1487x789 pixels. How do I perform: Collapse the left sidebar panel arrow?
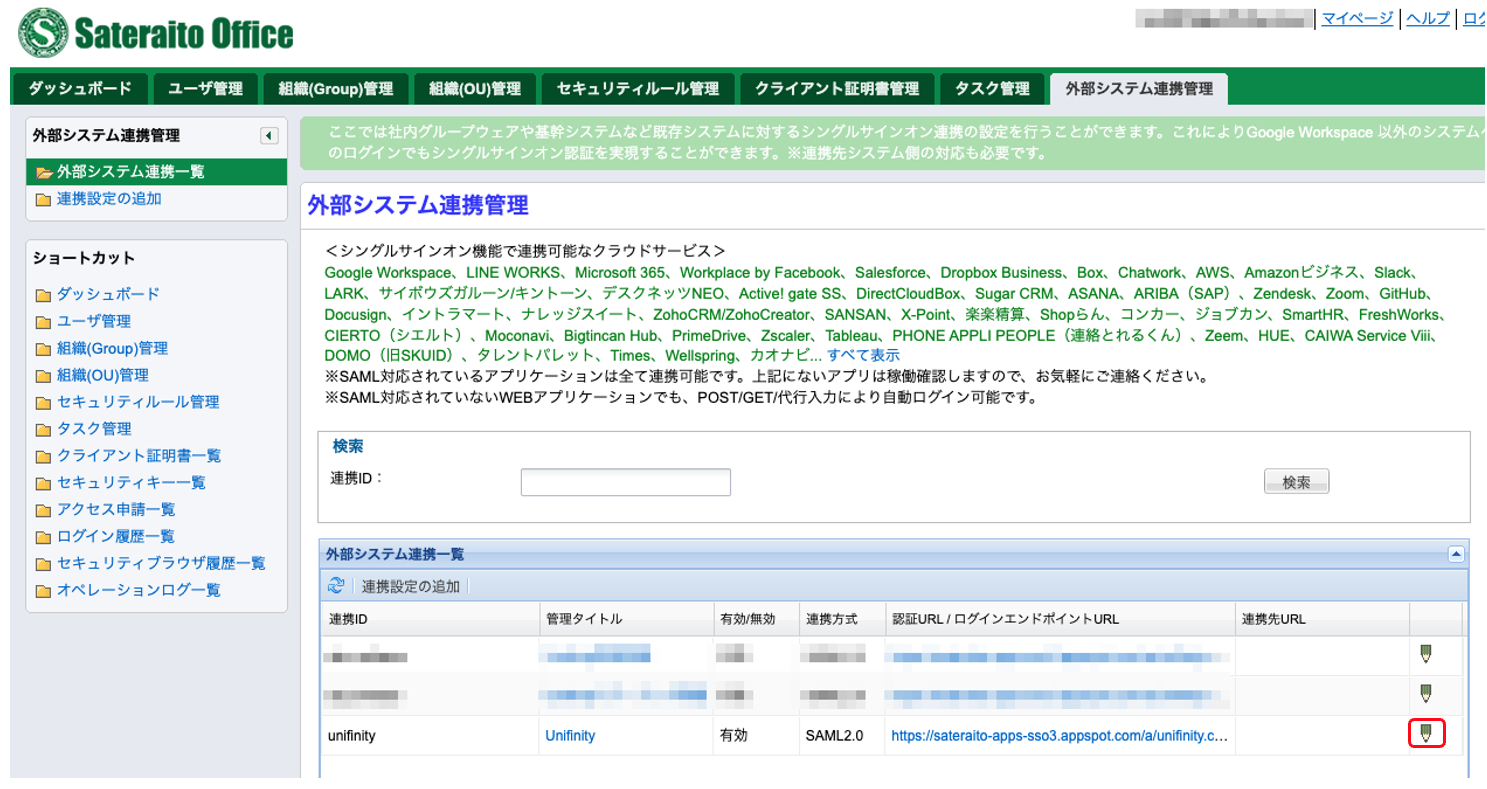[268, 136]
